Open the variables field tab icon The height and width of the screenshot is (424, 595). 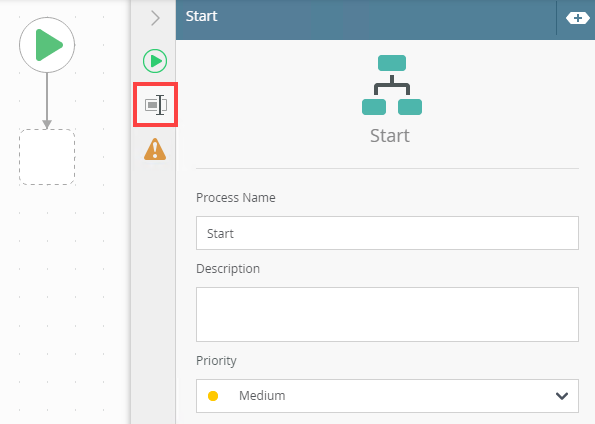point(156,105)
